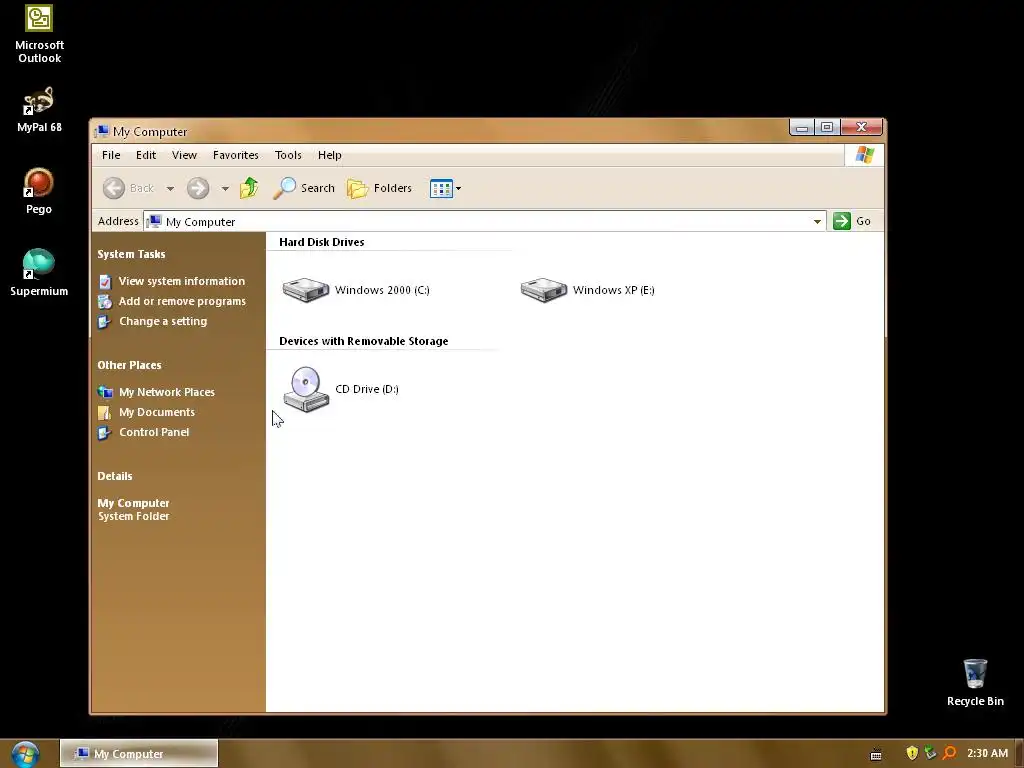Image resolution: width=1024 pixels, height=768 pixels.
Task: Click the tray network connection icon
Action: pos(931,753)
